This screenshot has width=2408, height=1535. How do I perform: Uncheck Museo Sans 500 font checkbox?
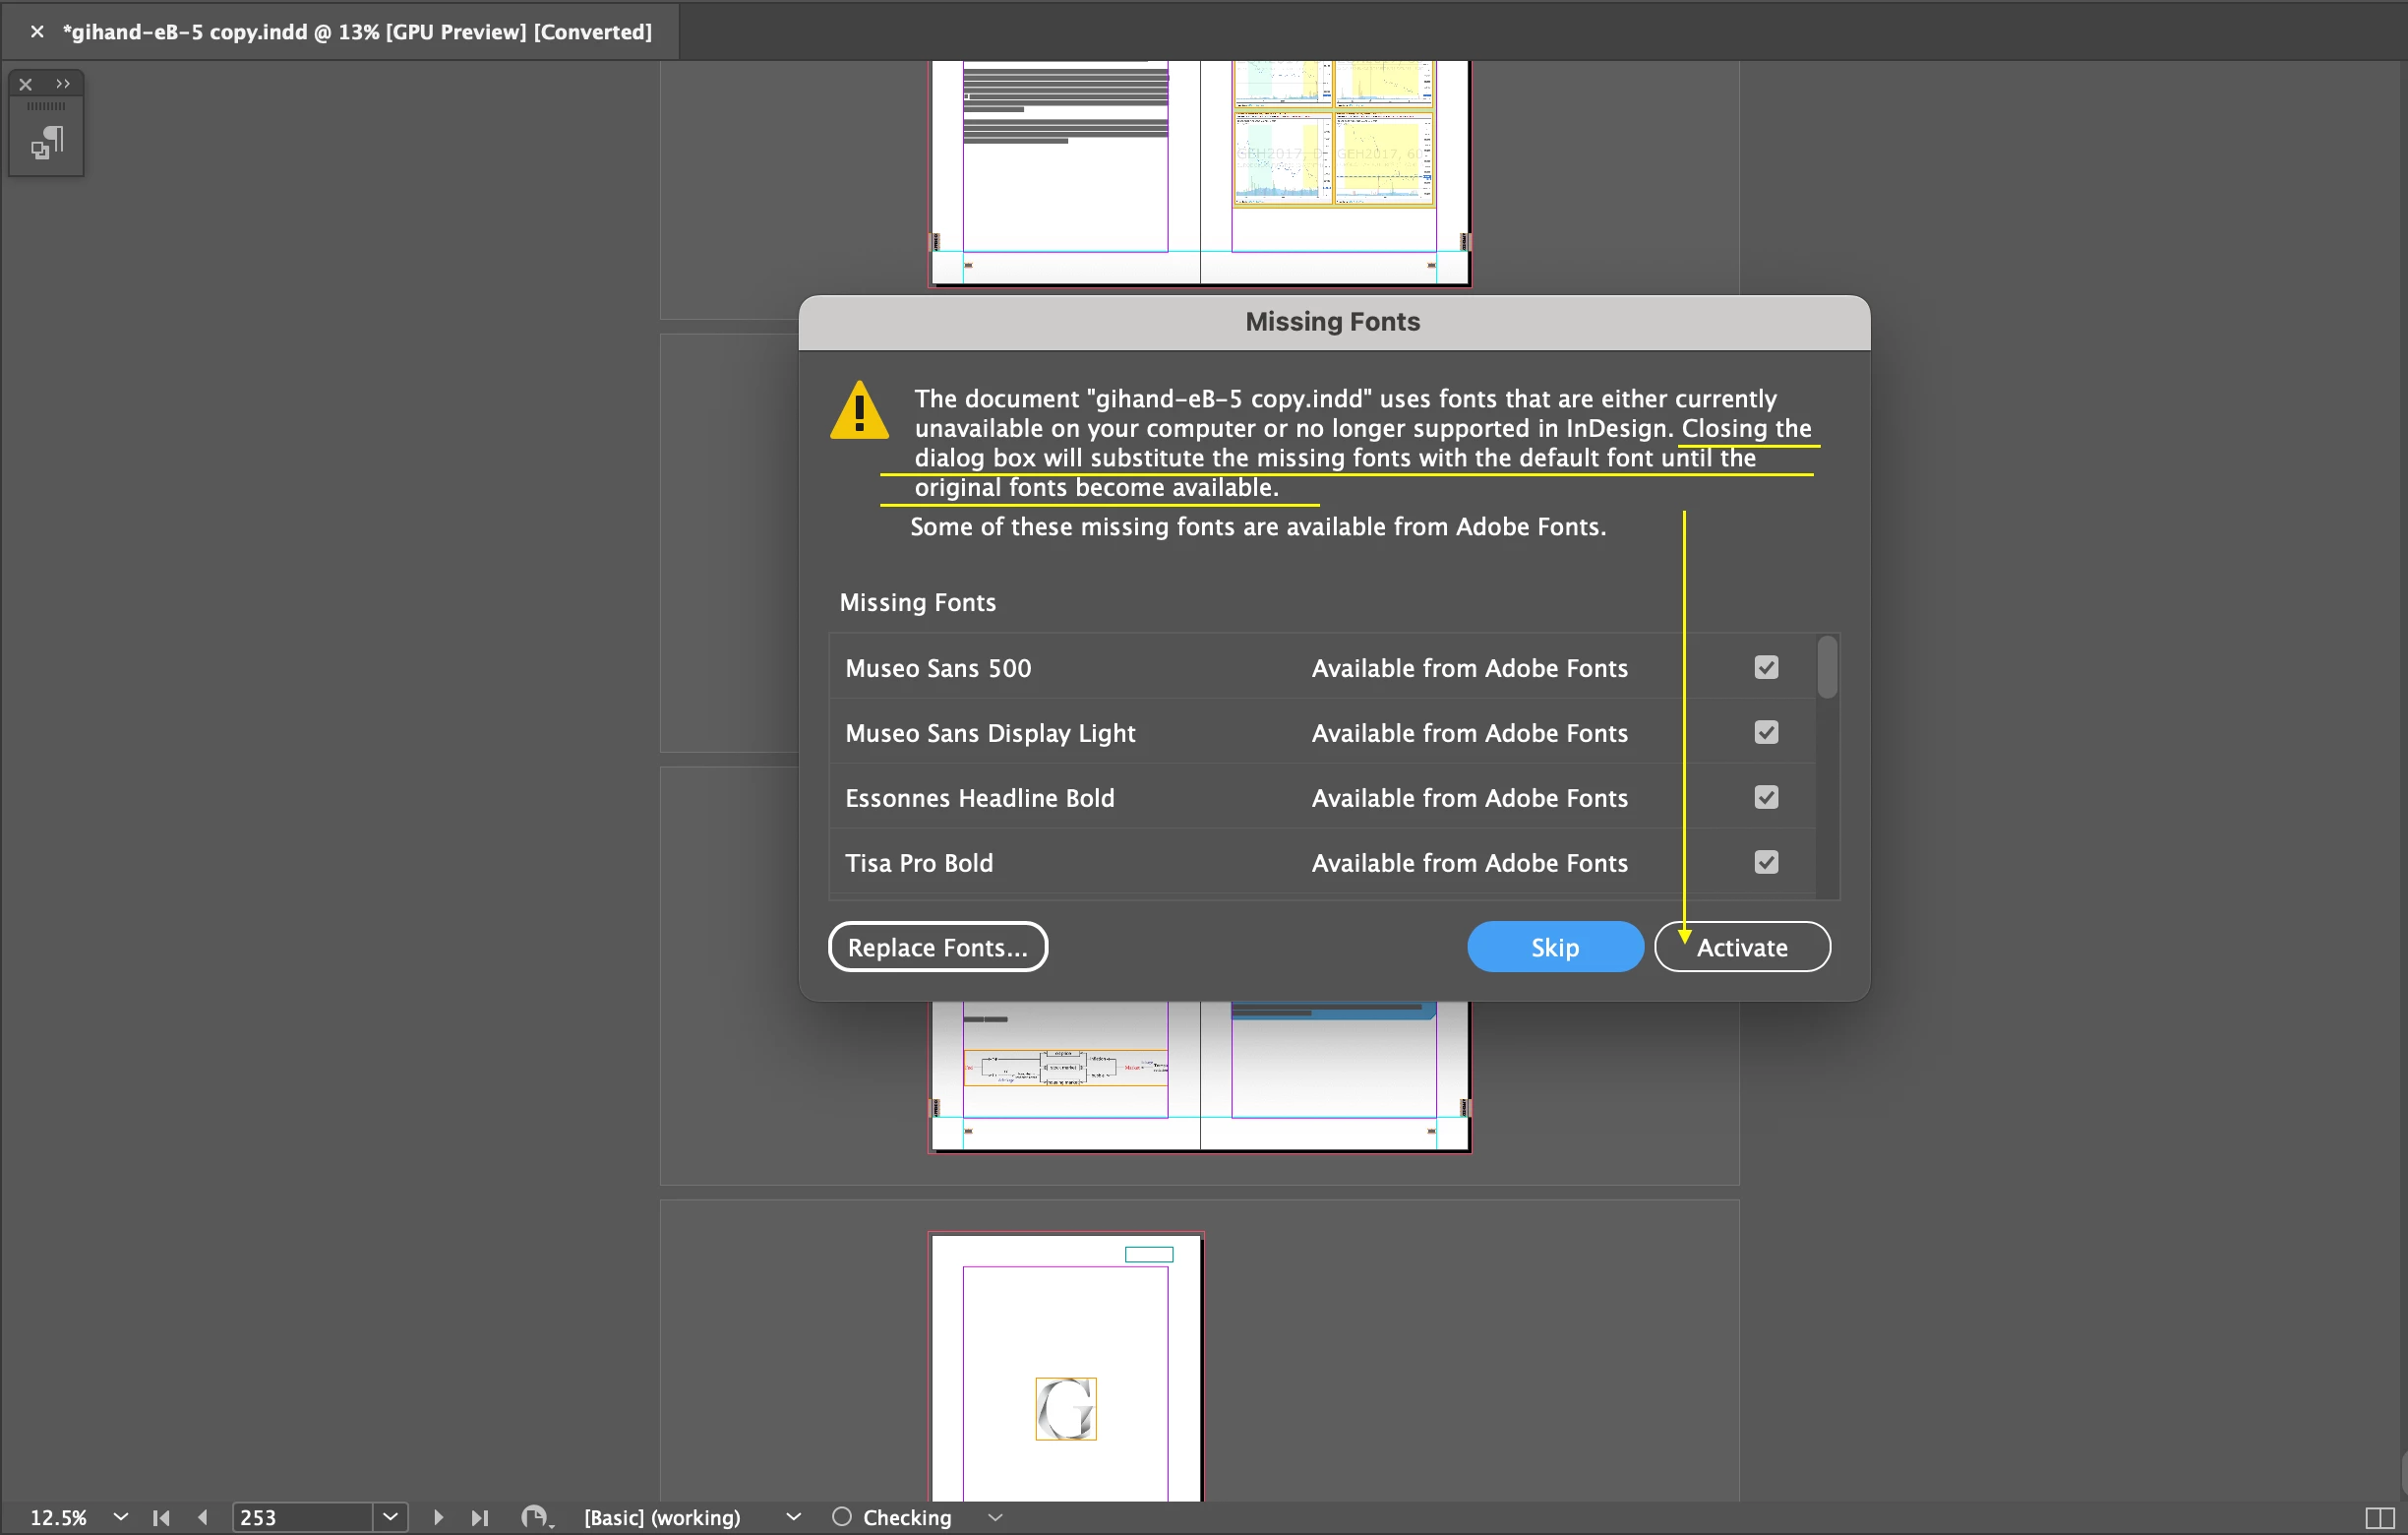(x=1766, y=668)
